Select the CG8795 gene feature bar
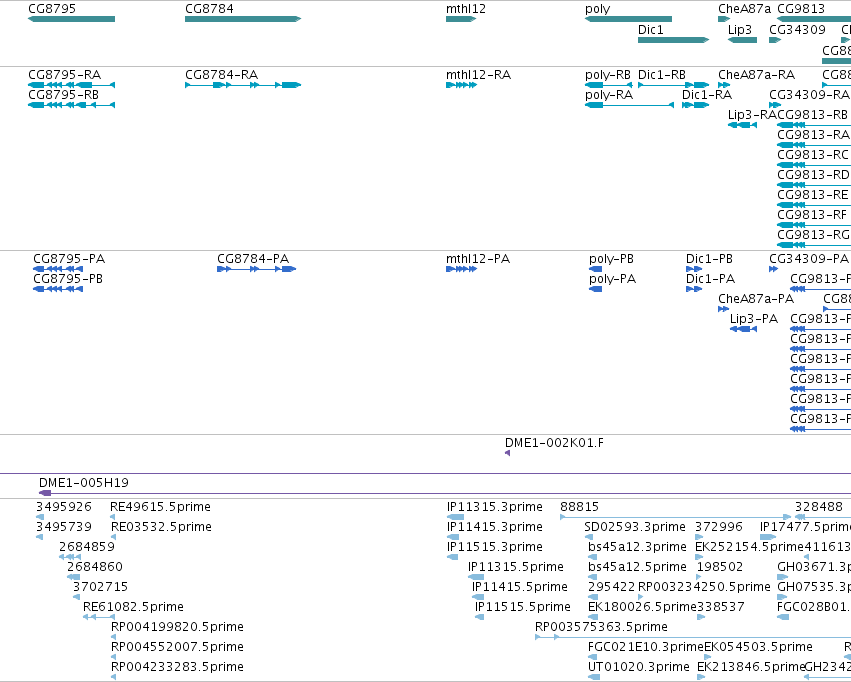 [71, 19]
